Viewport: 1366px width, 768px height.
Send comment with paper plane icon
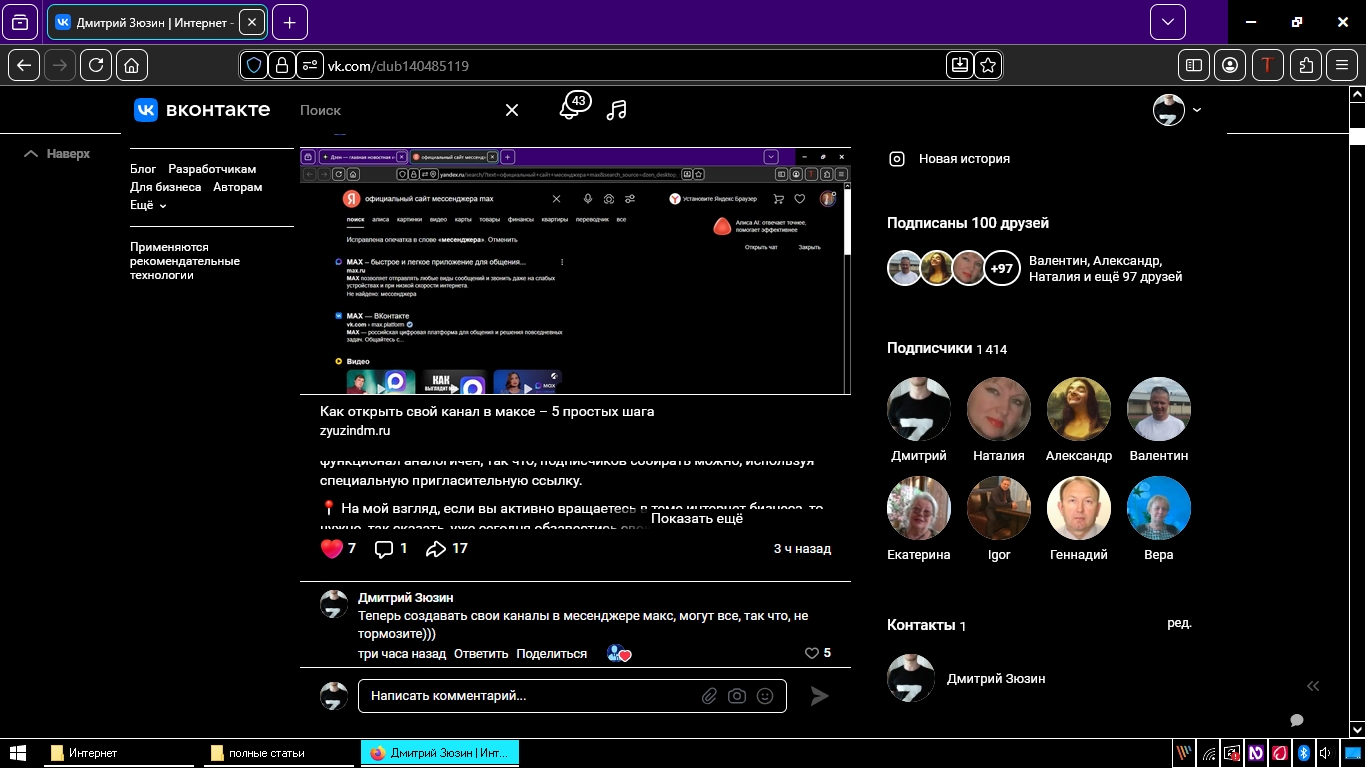click(x=819, y=696)
